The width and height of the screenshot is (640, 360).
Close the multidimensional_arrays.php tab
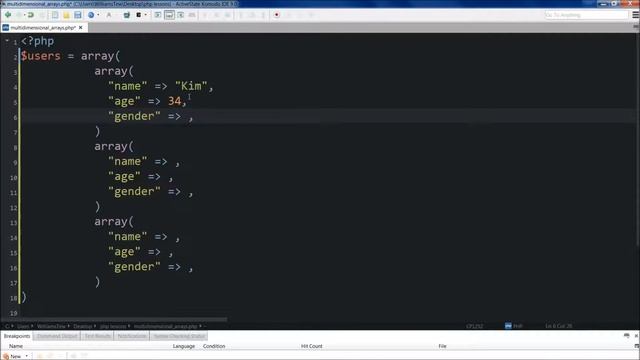(80, 28)
